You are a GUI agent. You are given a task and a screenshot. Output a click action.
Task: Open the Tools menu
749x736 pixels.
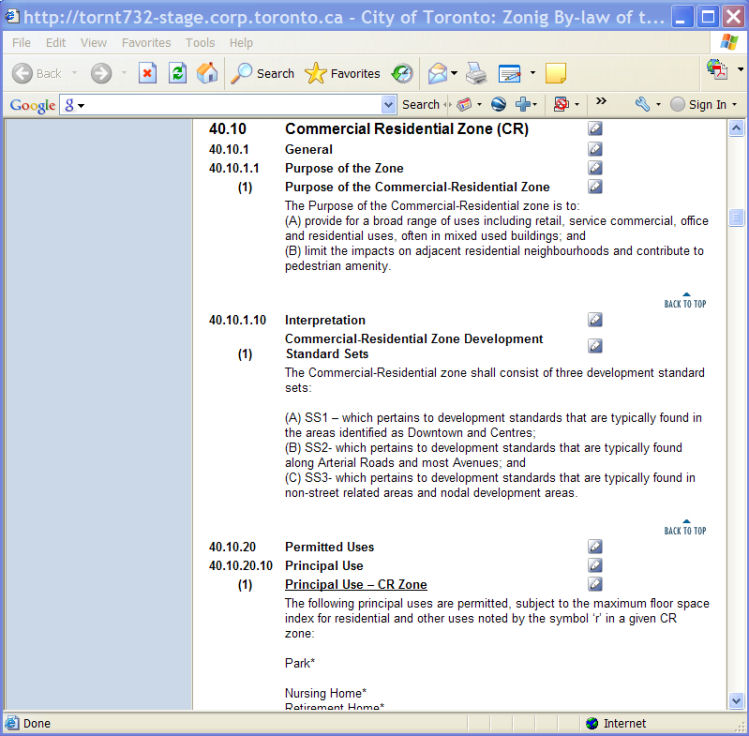200,43
